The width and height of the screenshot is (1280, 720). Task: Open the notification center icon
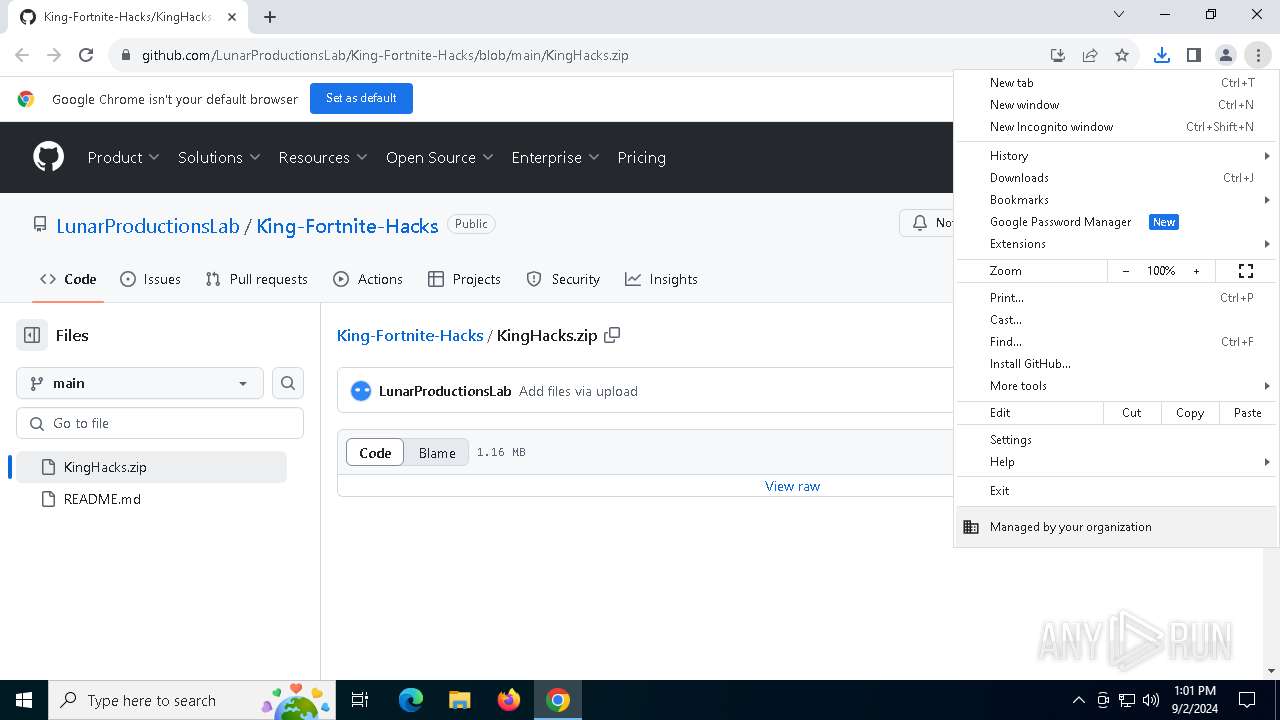point(1247,700)
